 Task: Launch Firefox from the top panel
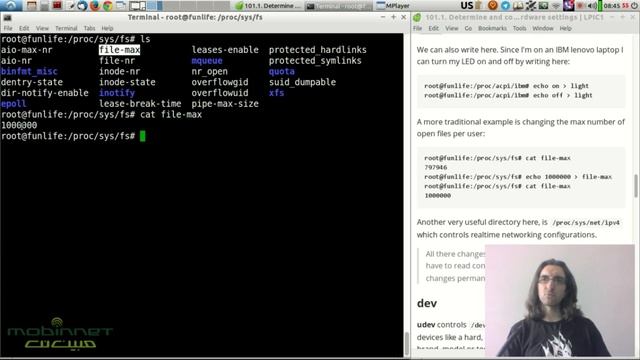[95, 6]
